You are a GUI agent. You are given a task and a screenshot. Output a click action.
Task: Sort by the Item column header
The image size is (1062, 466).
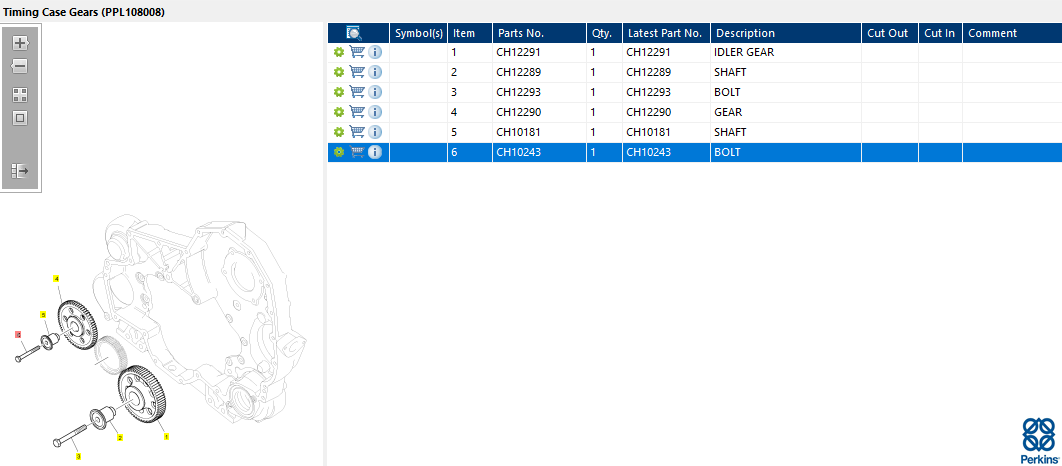470,33
